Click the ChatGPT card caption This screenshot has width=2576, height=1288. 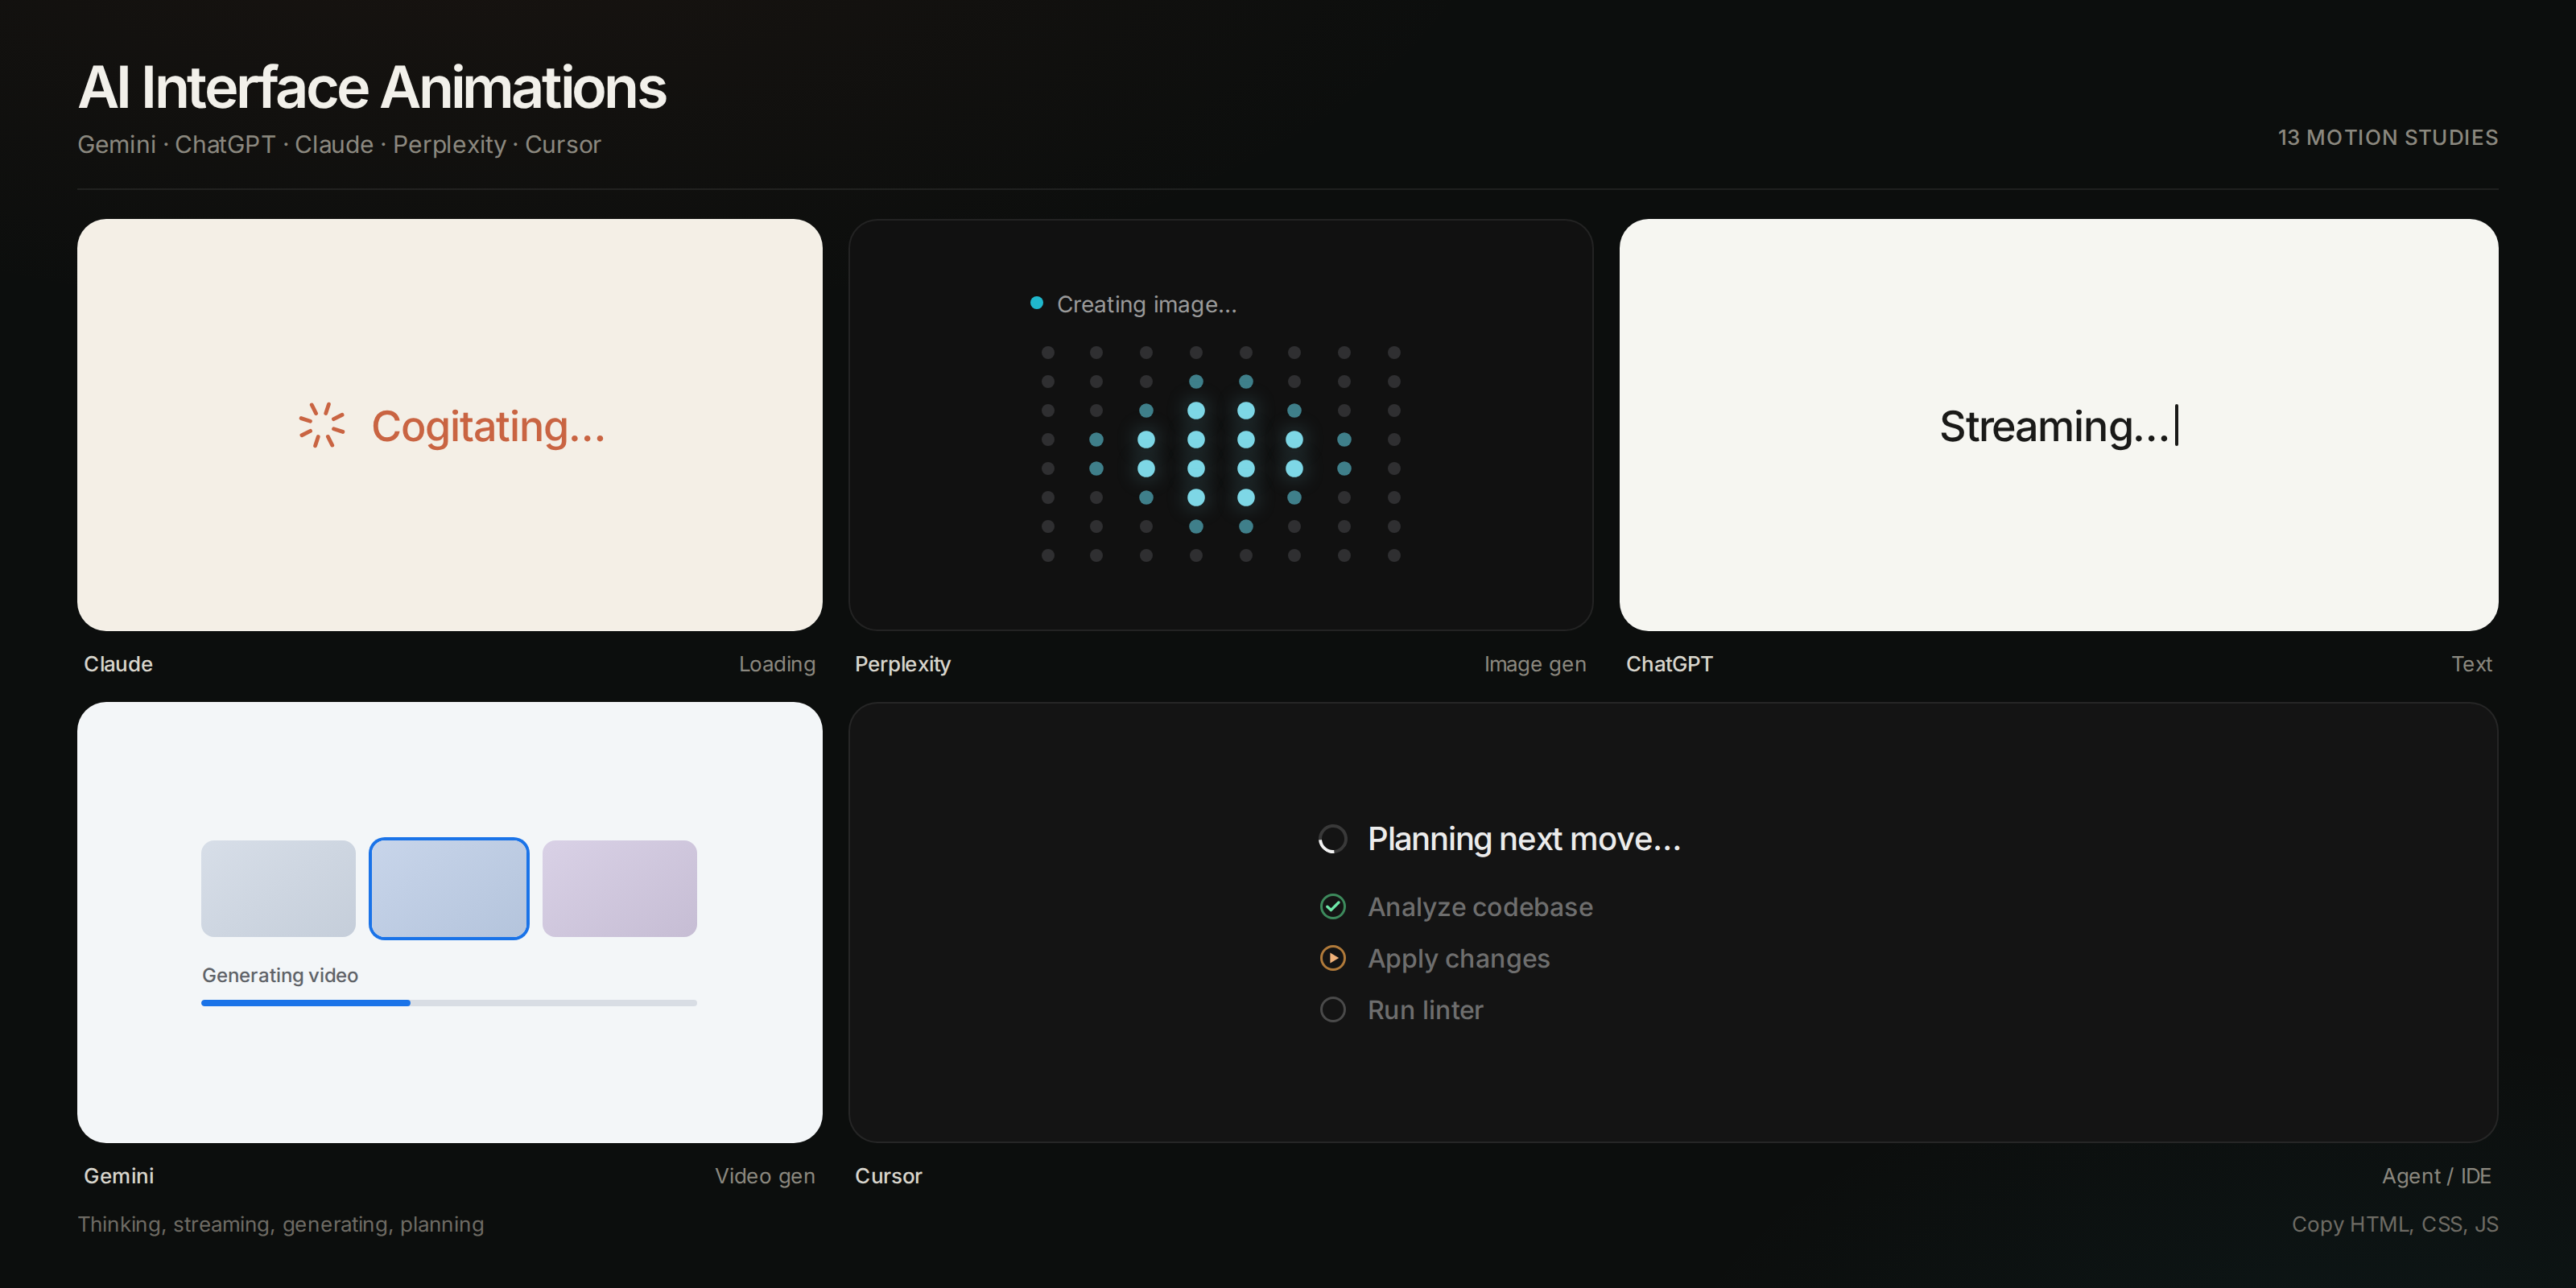[1669, 664]
